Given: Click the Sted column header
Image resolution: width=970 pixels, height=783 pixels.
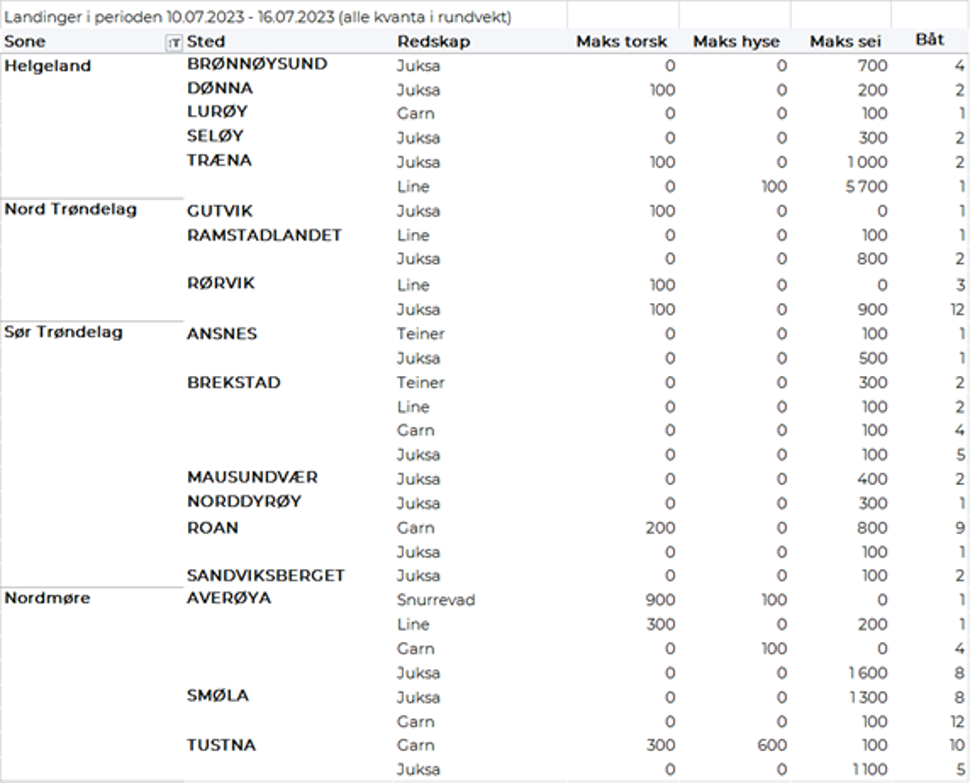Looking at the screenshot, I should [207, 42].
